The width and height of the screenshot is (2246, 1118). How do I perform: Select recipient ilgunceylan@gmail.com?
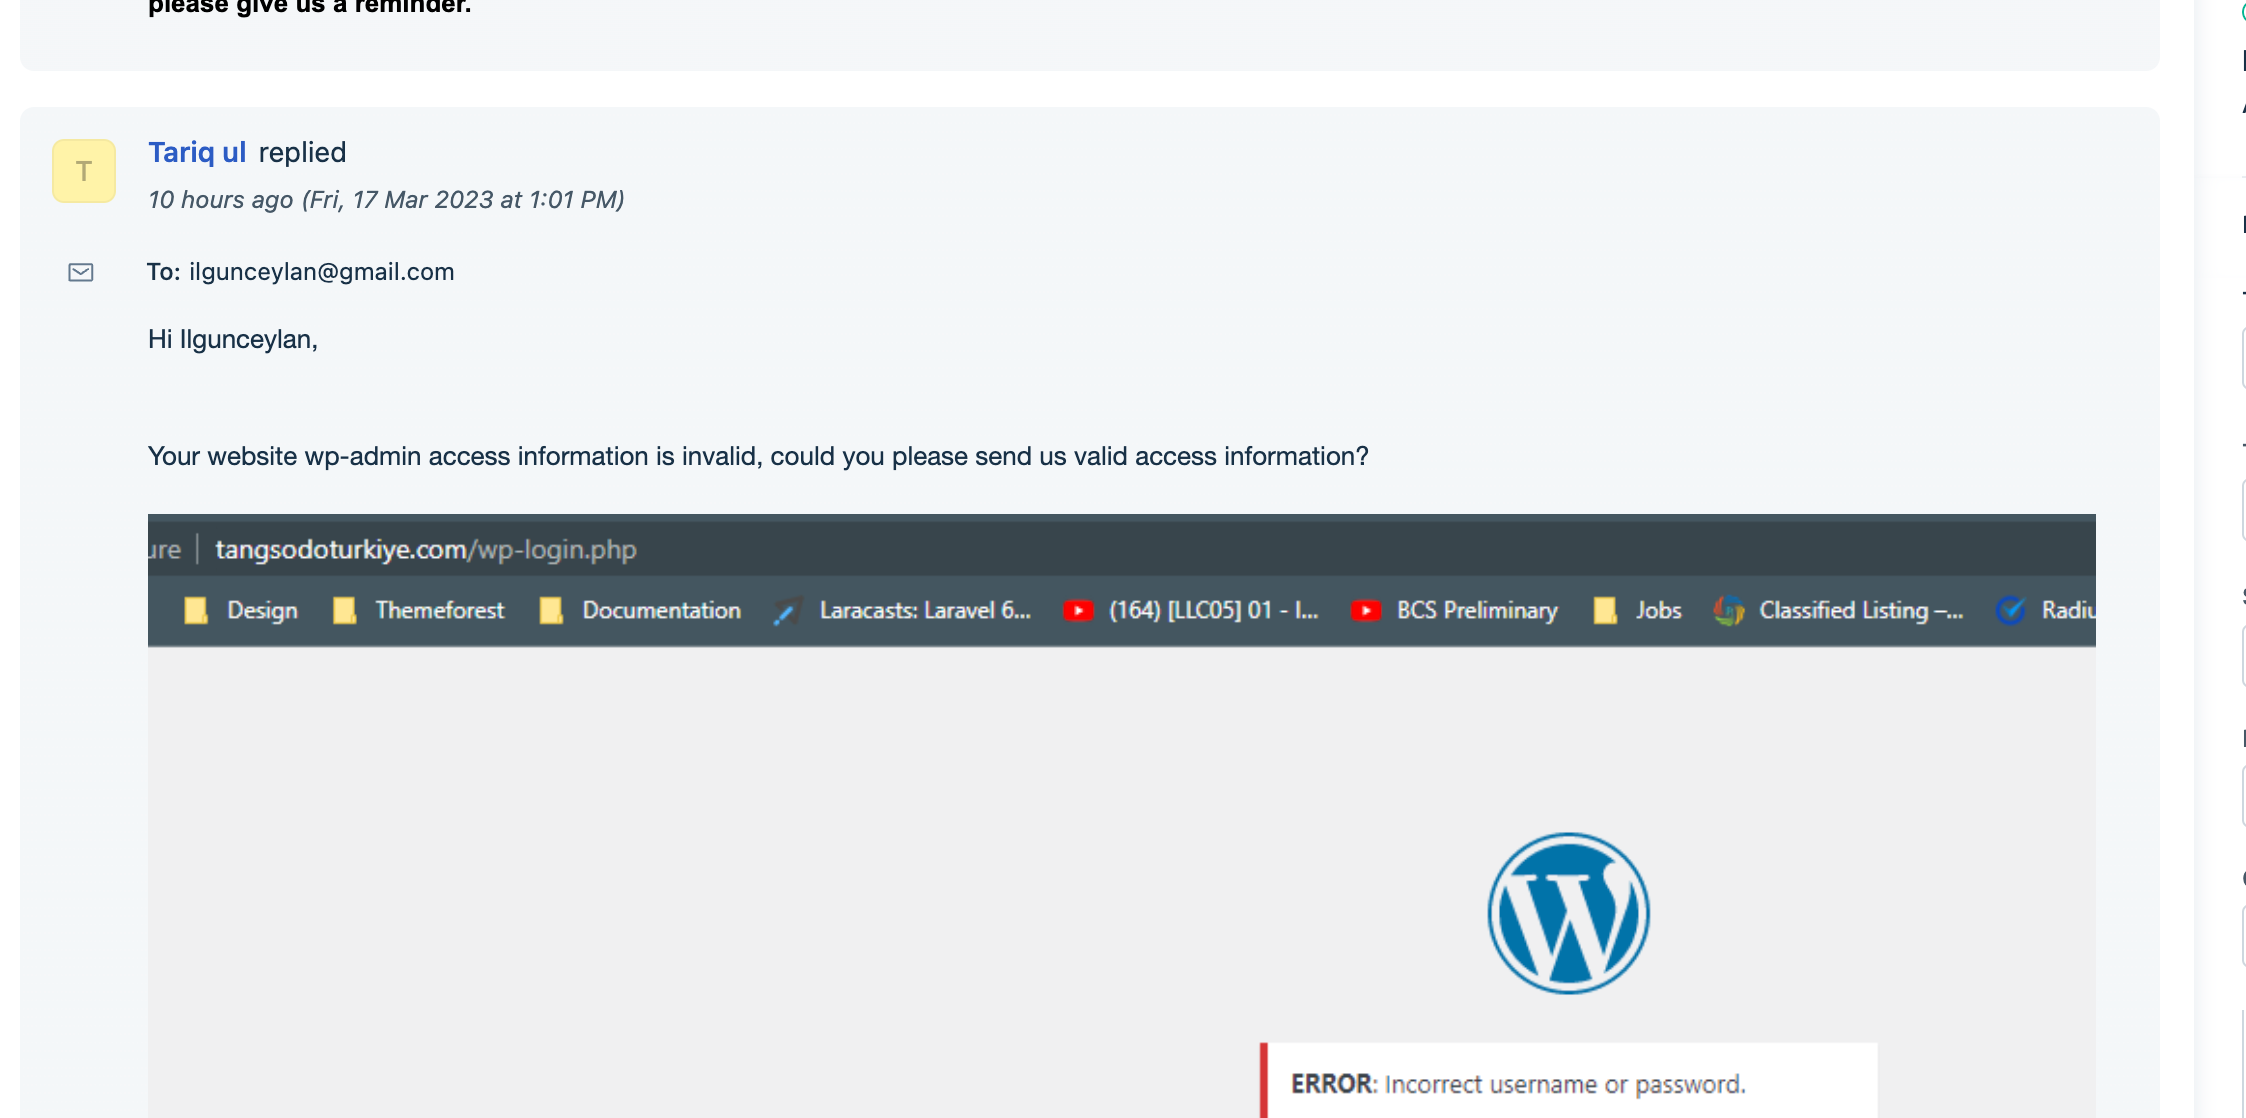(321, 272)
